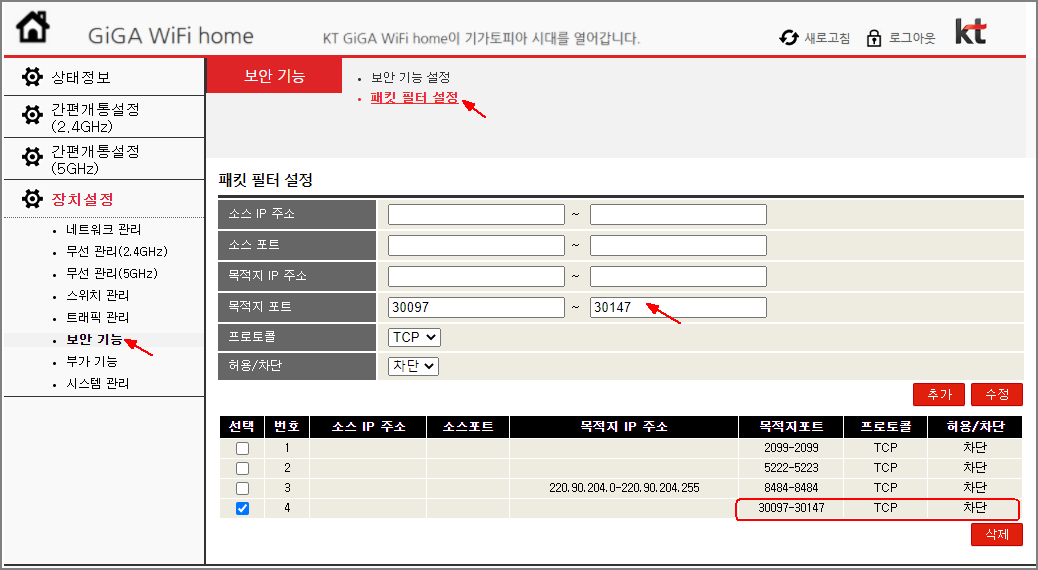Click the padlock icon beside 로그아웃
This screenshot has height=570, width=1038.
pyautogui.click(x=874, y=38)
